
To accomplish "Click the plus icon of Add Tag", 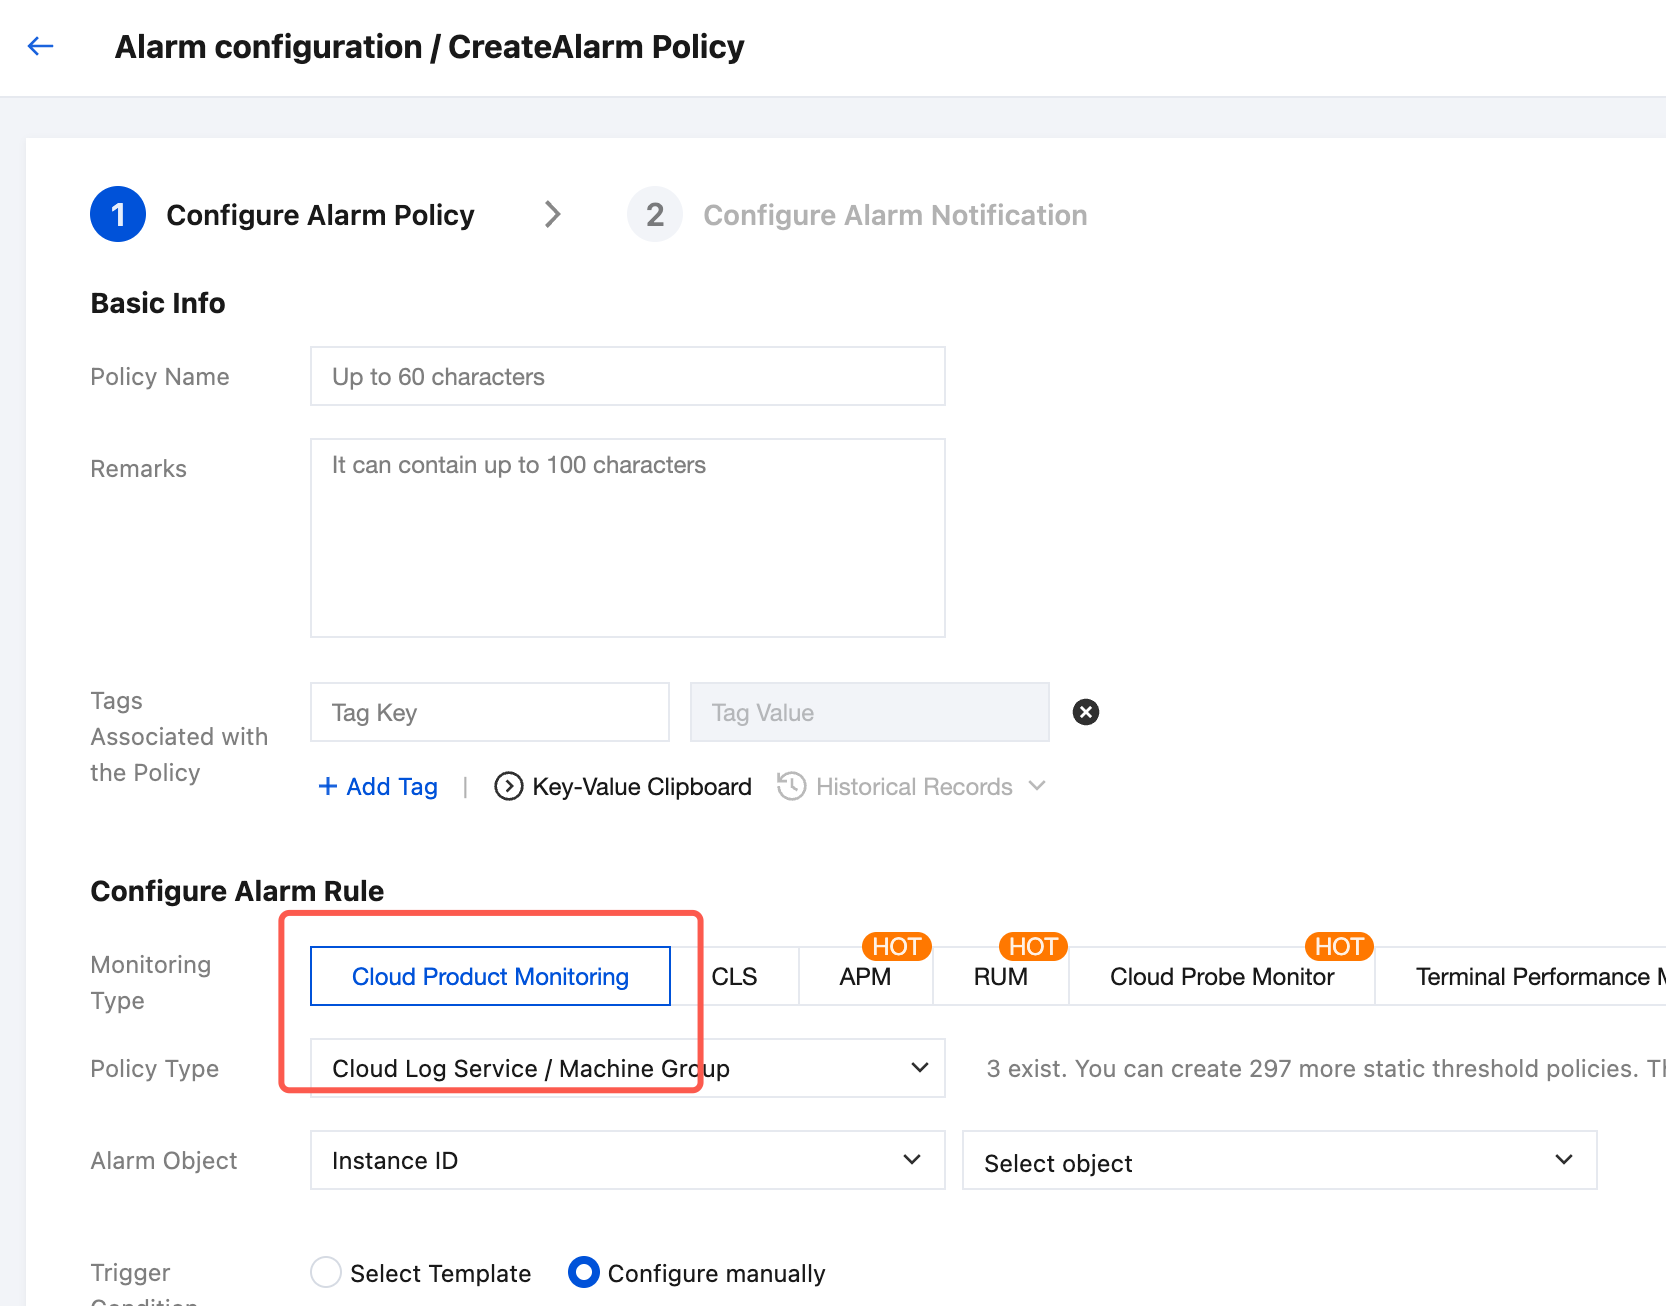I will (327, 787).
